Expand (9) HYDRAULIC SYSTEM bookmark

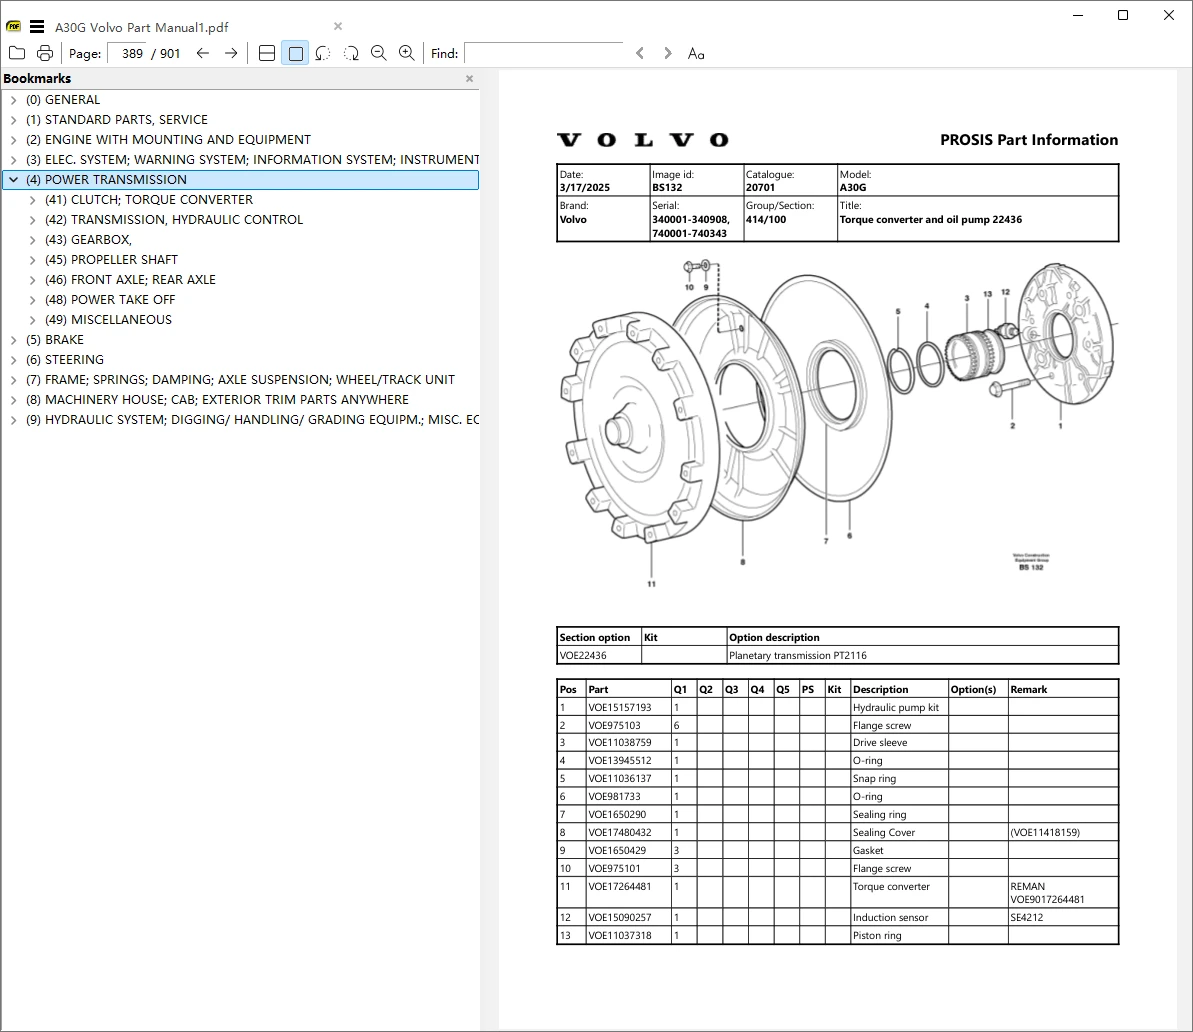pyautogui.click(x=14, y=419)
